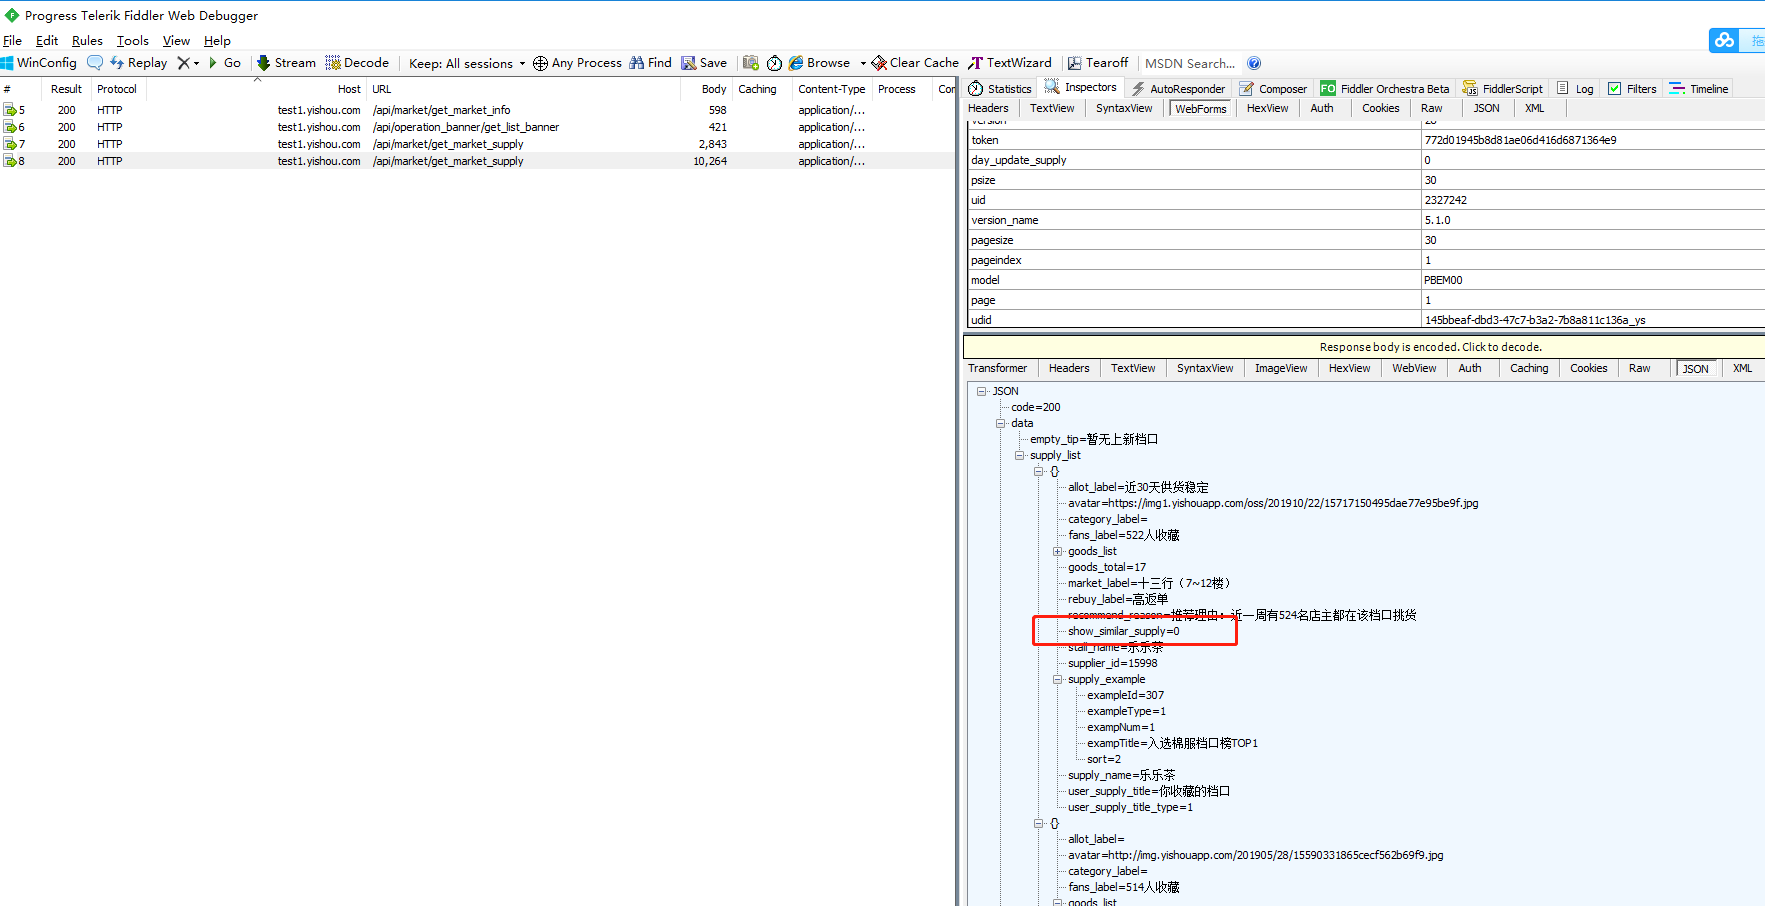Image resolution: width=1765 pixels, height=906 pixels.
Task: Open the Keep: All sessions dropdown
Action: coord(467,63)
